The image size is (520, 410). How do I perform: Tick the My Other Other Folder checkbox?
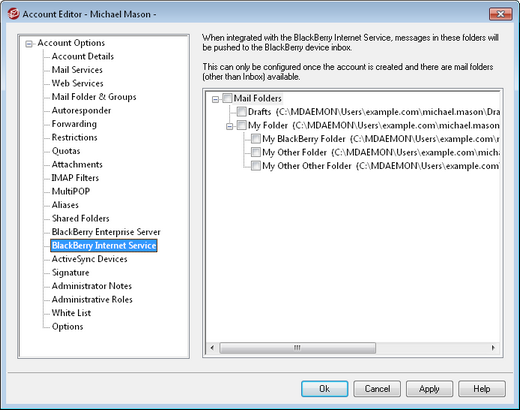pos(256,165)
